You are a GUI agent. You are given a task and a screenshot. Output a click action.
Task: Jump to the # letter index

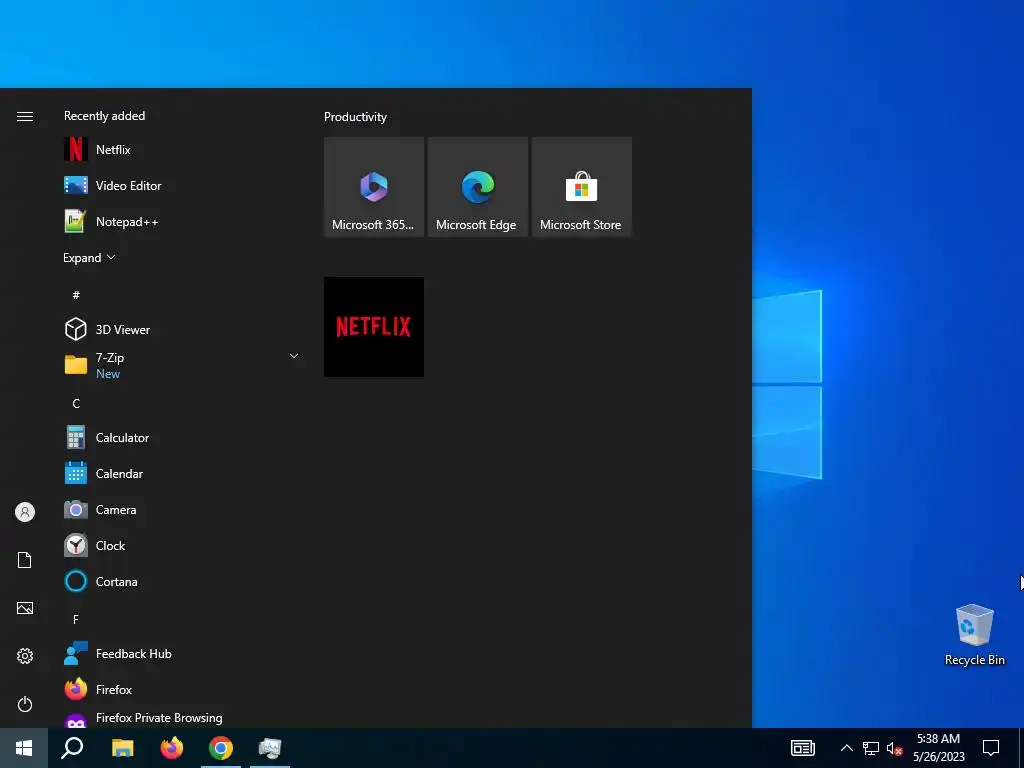point(76,295)
